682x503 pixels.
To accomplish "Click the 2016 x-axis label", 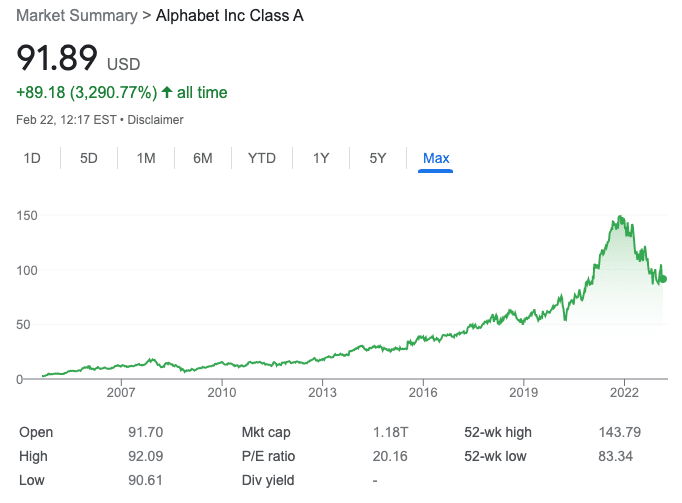I will coord(423,395).
